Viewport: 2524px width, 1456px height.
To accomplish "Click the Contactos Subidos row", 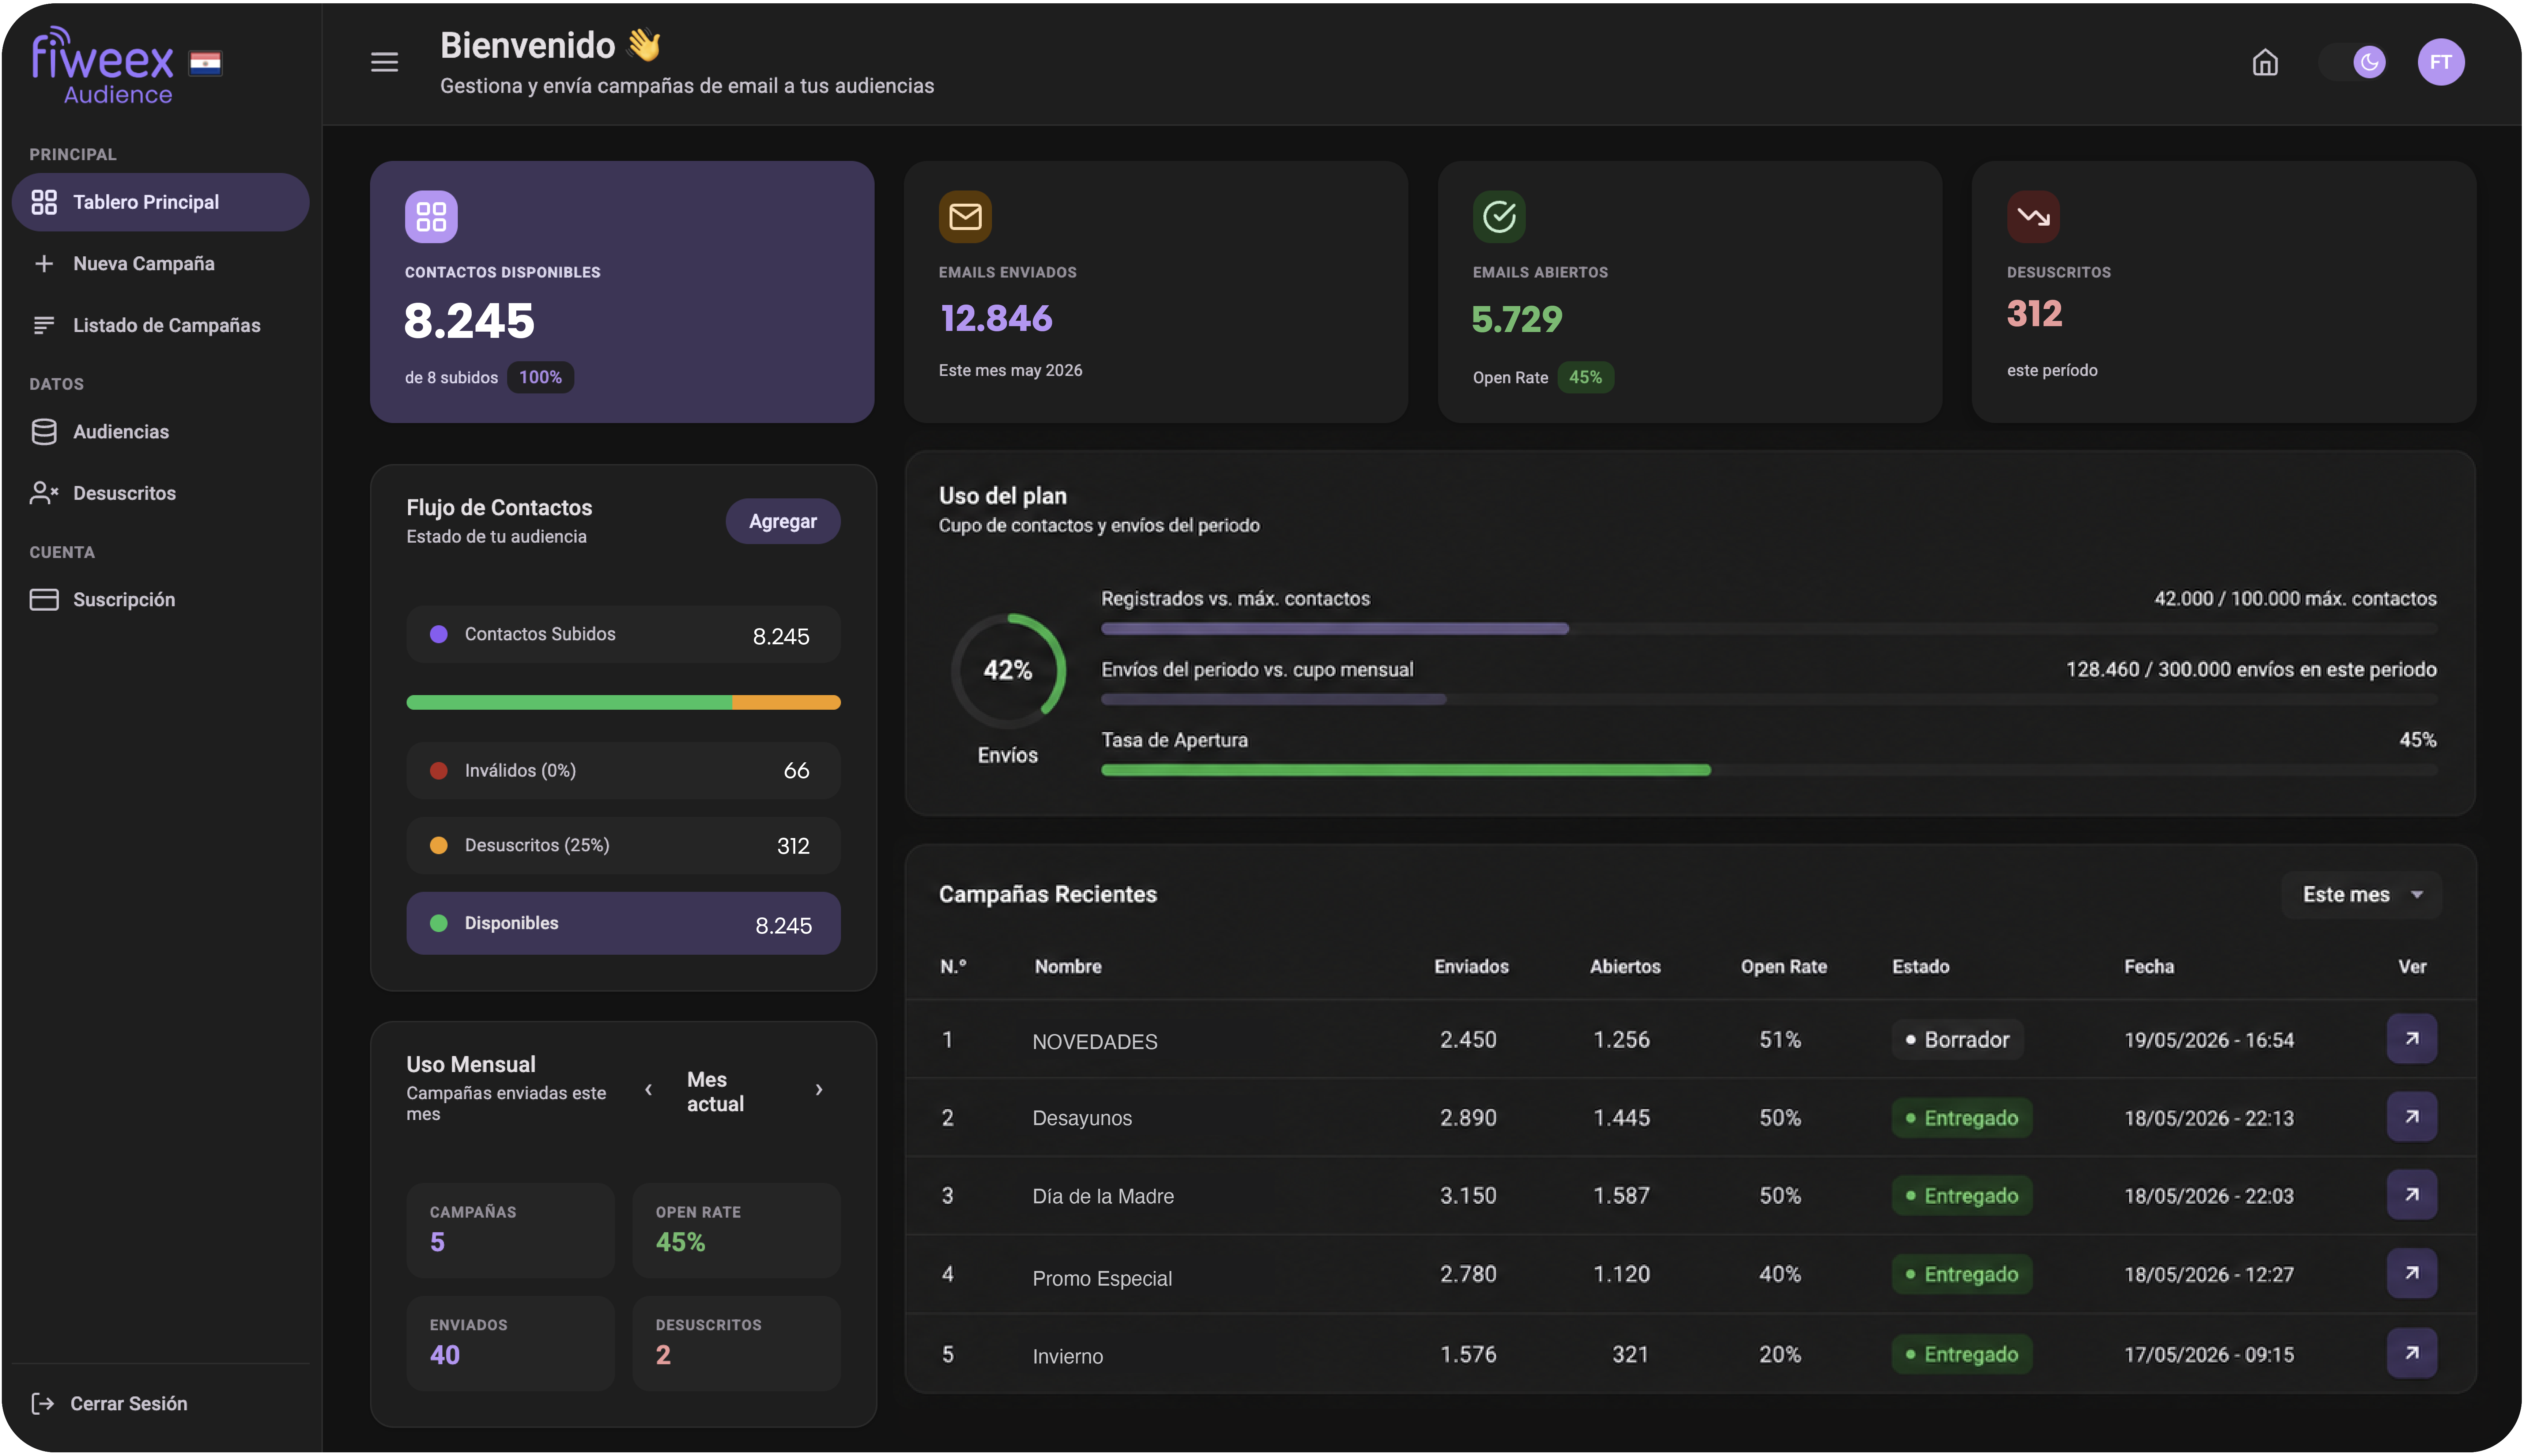I will point(623,634).
